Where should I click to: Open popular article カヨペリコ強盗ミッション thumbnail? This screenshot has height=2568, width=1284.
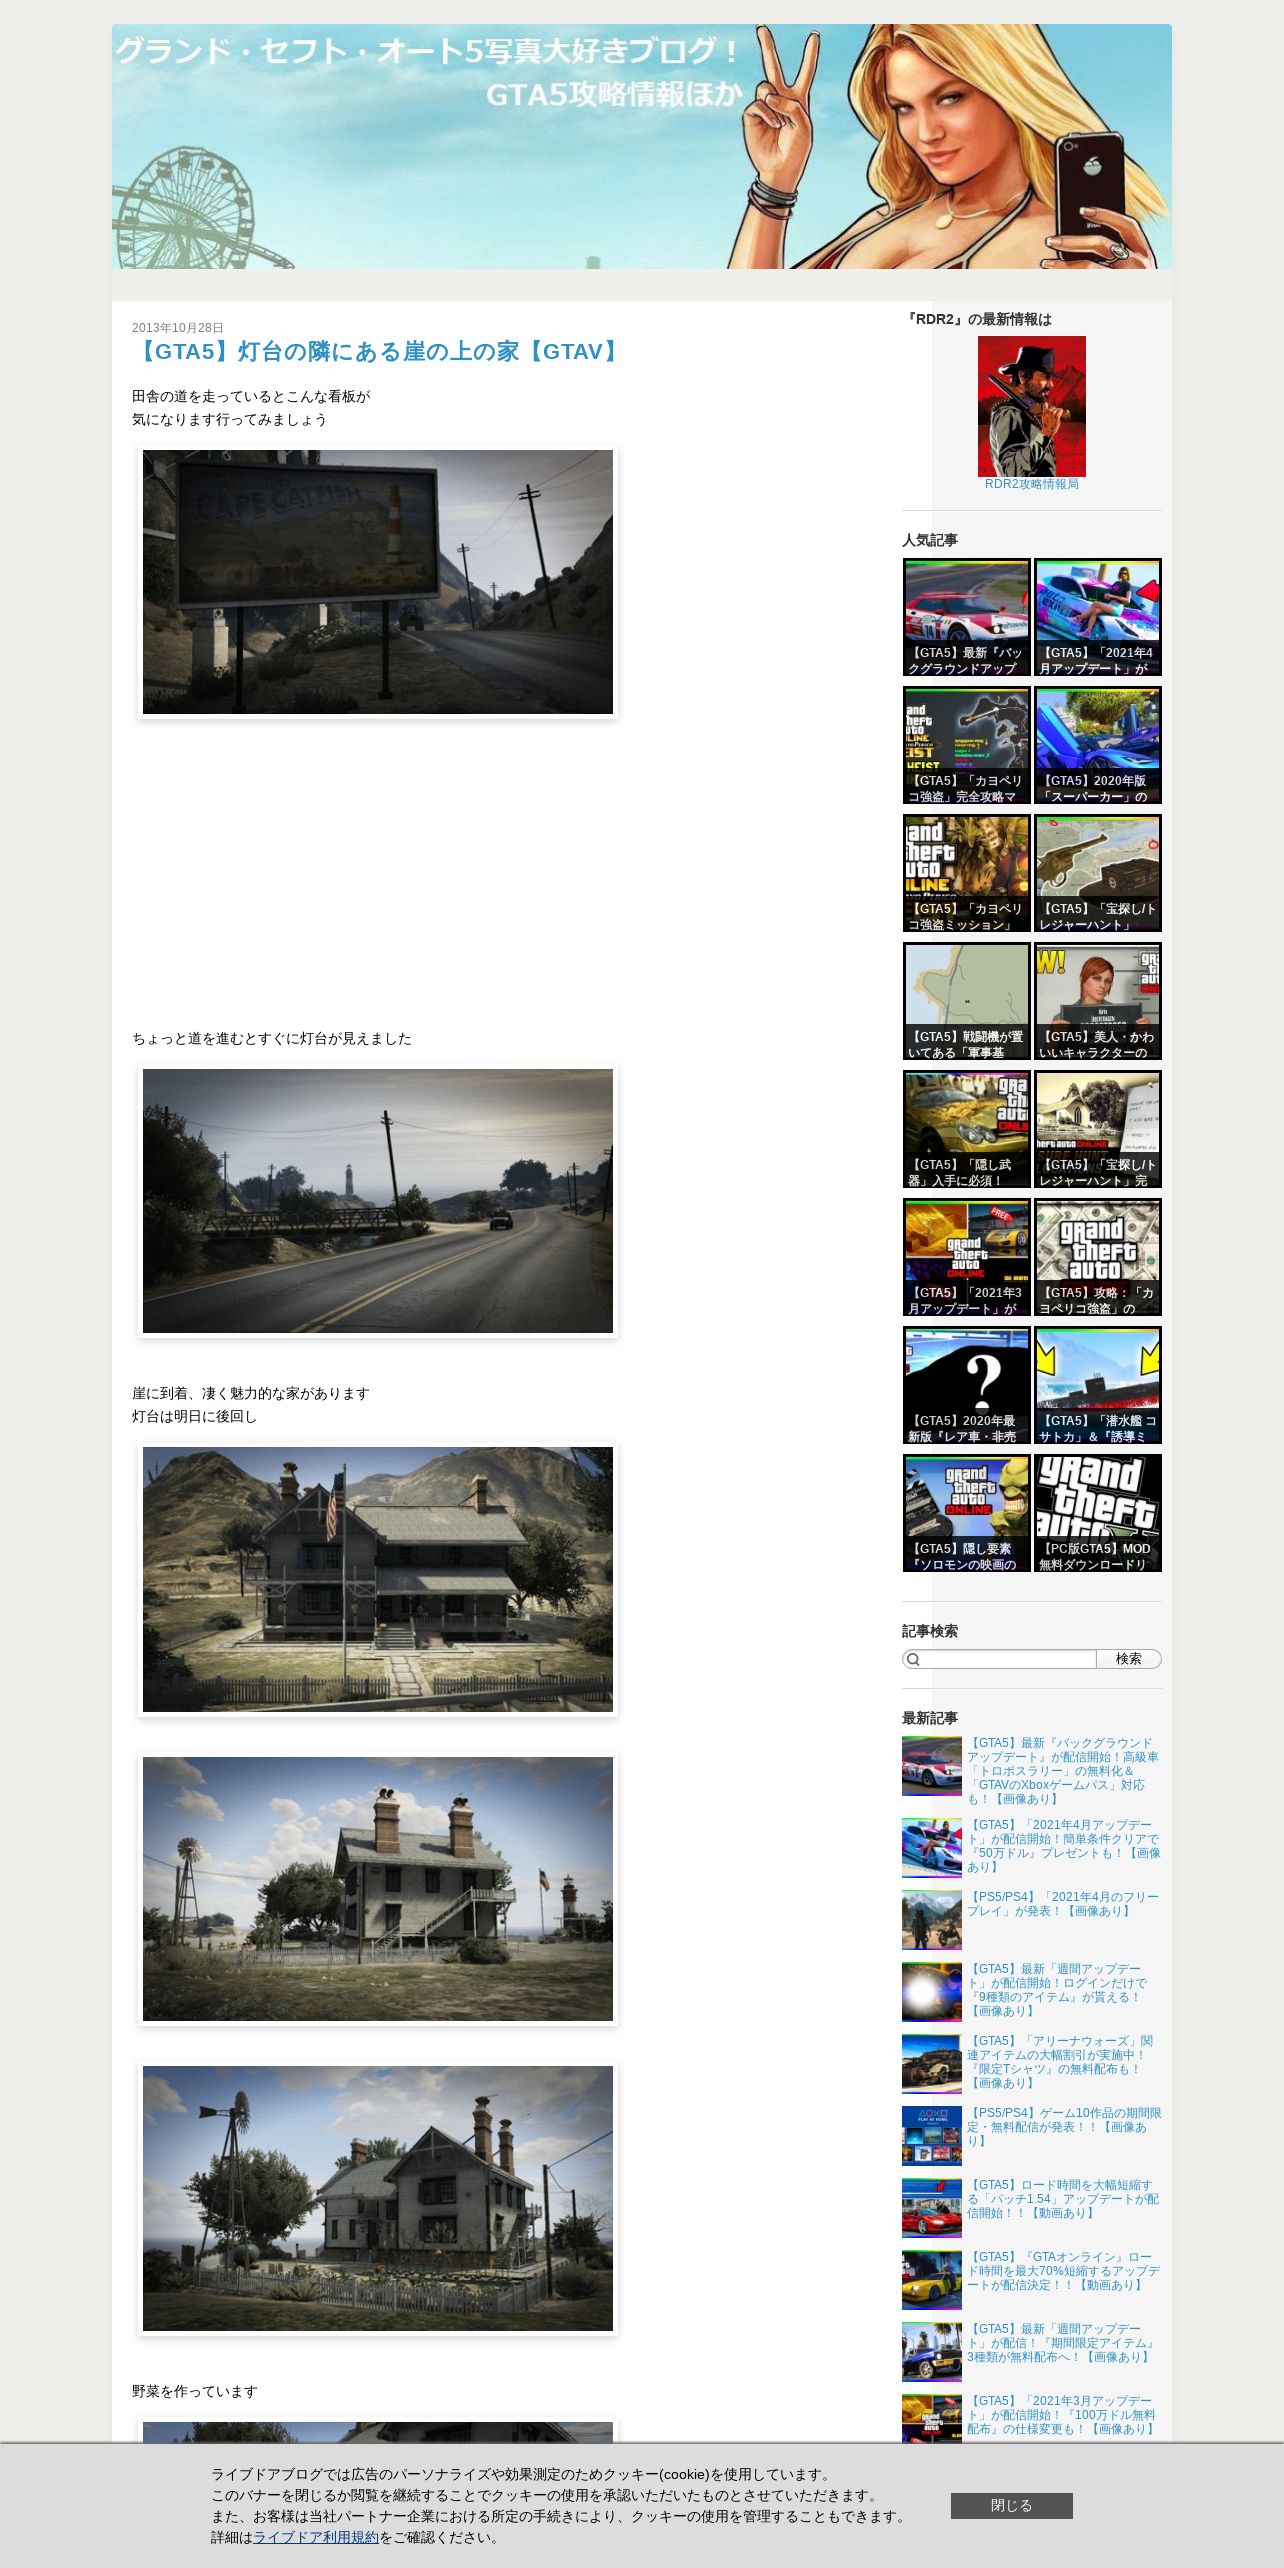[x=966, y=873]
